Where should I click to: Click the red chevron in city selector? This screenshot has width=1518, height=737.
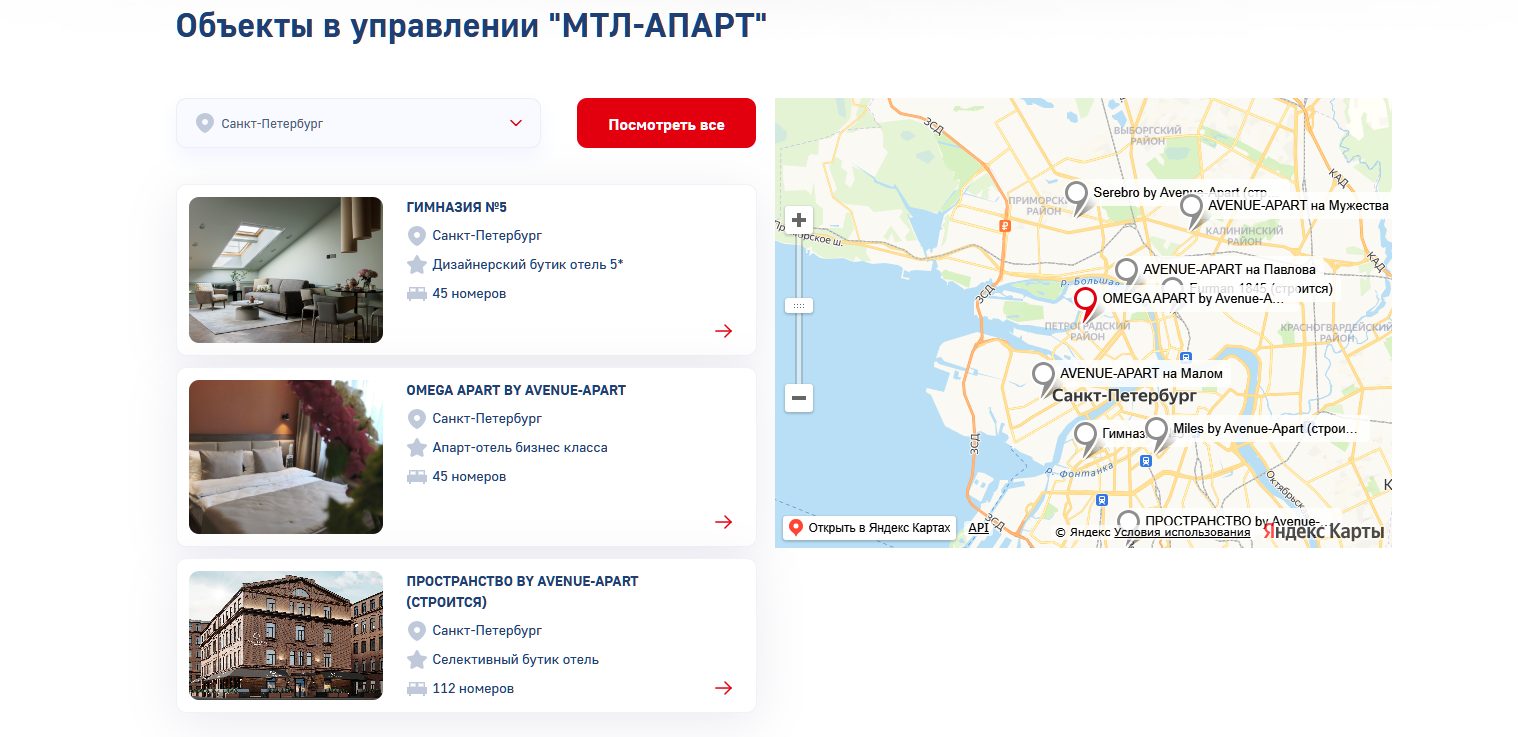(516, 123)
